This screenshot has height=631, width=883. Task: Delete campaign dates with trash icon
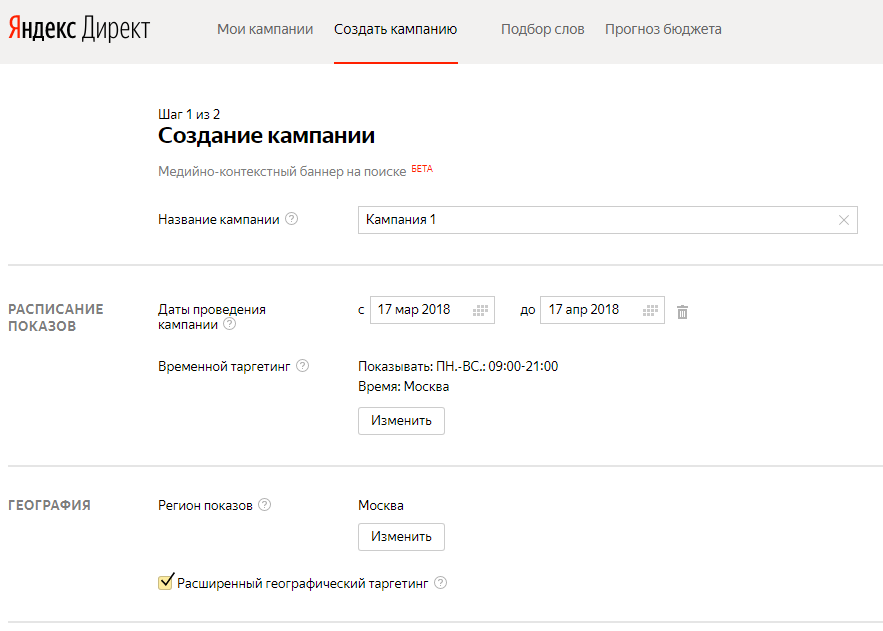coord(683,311)
